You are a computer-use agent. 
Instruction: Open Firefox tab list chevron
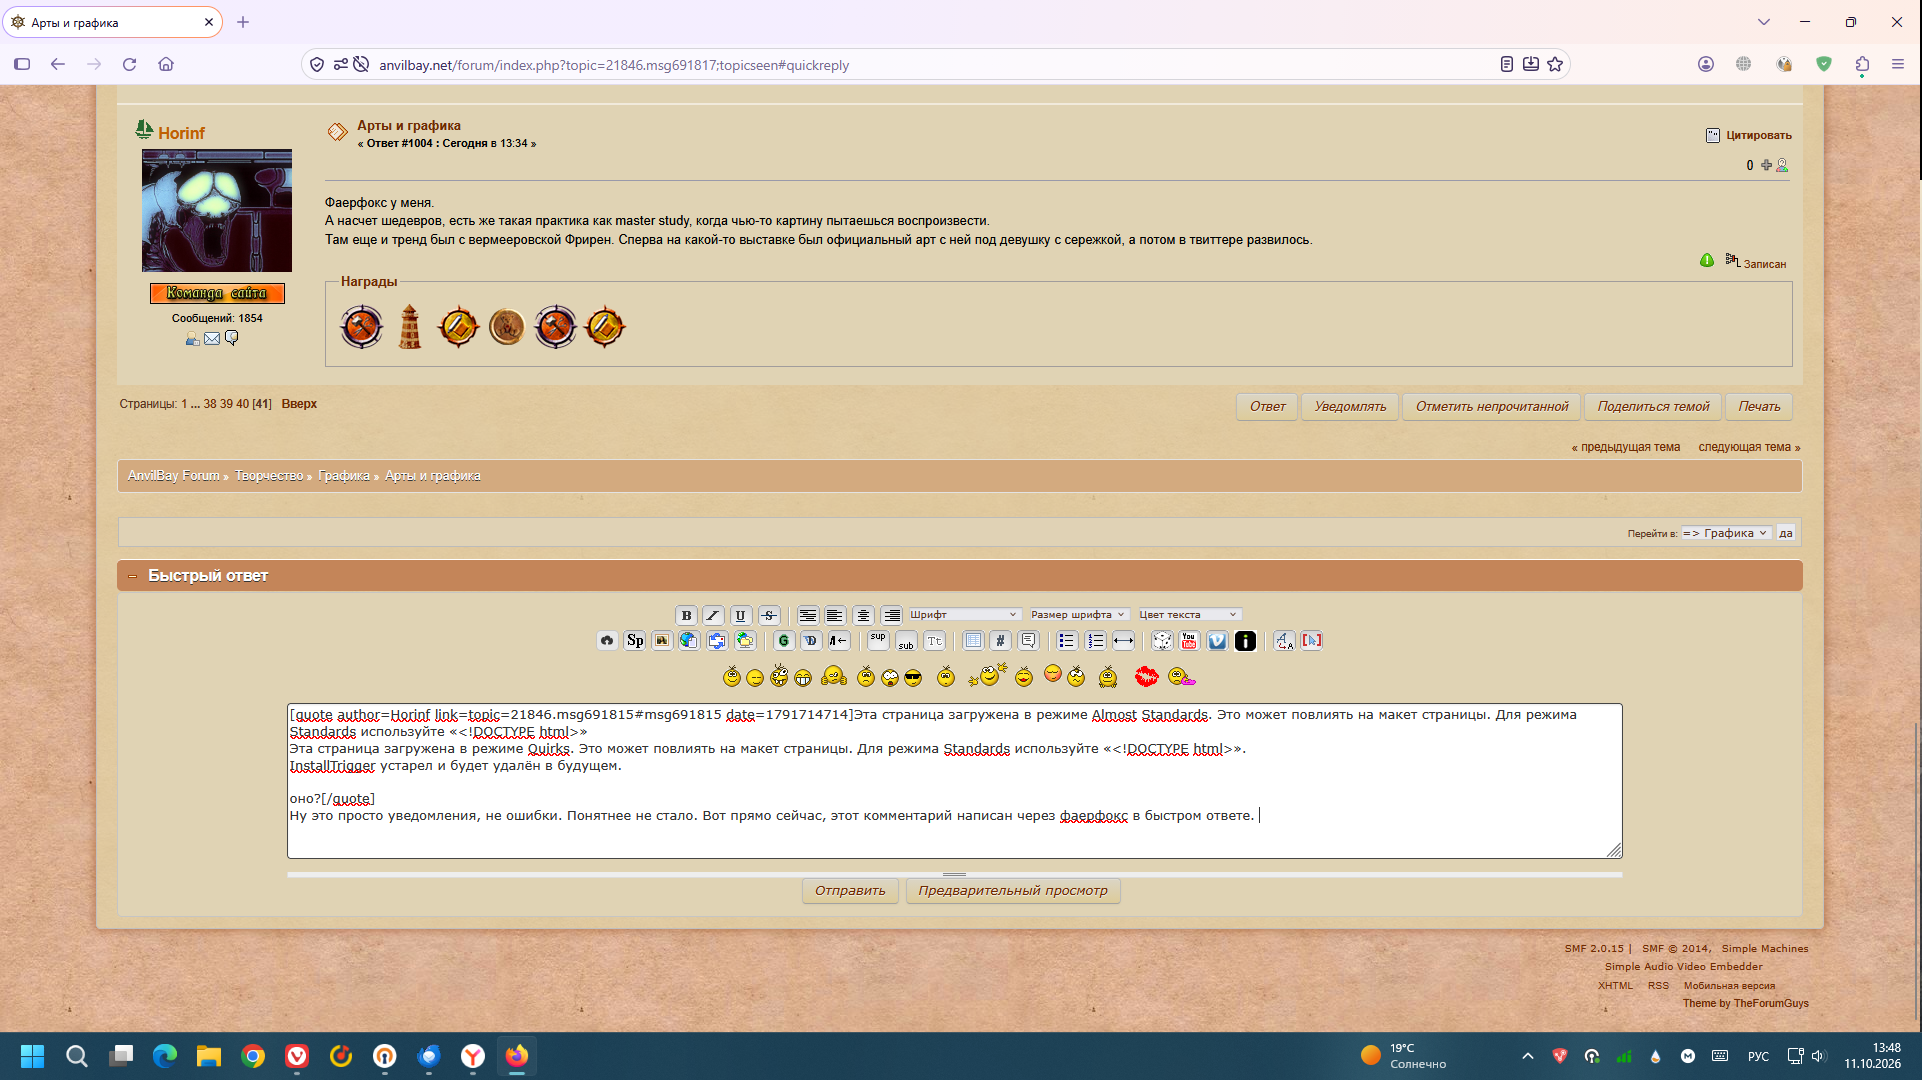(1764, 22)
